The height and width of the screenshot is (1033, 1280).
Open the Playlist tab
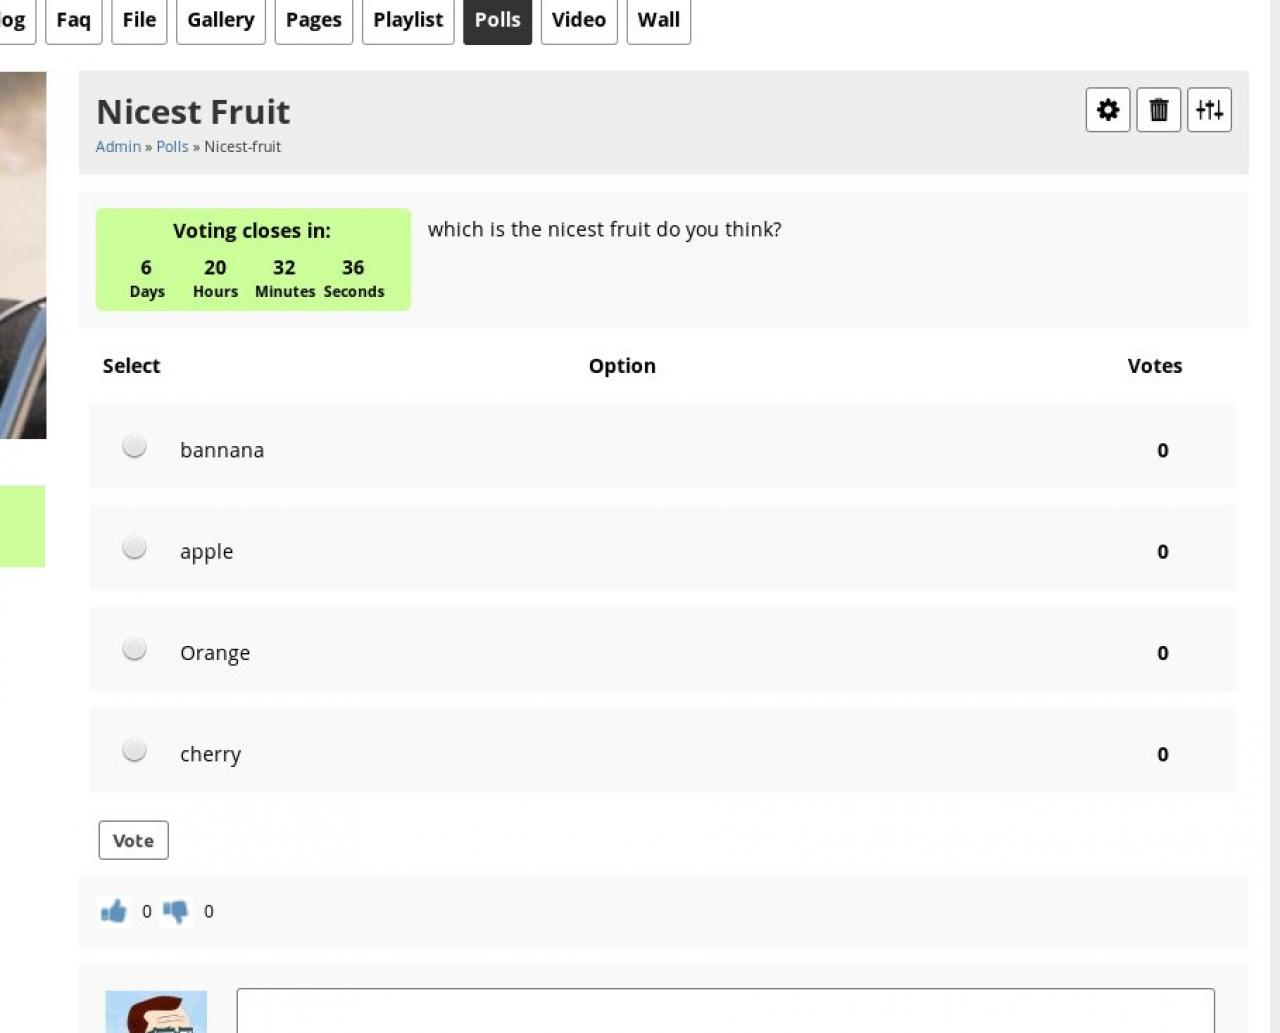click(x=408, y=20)
